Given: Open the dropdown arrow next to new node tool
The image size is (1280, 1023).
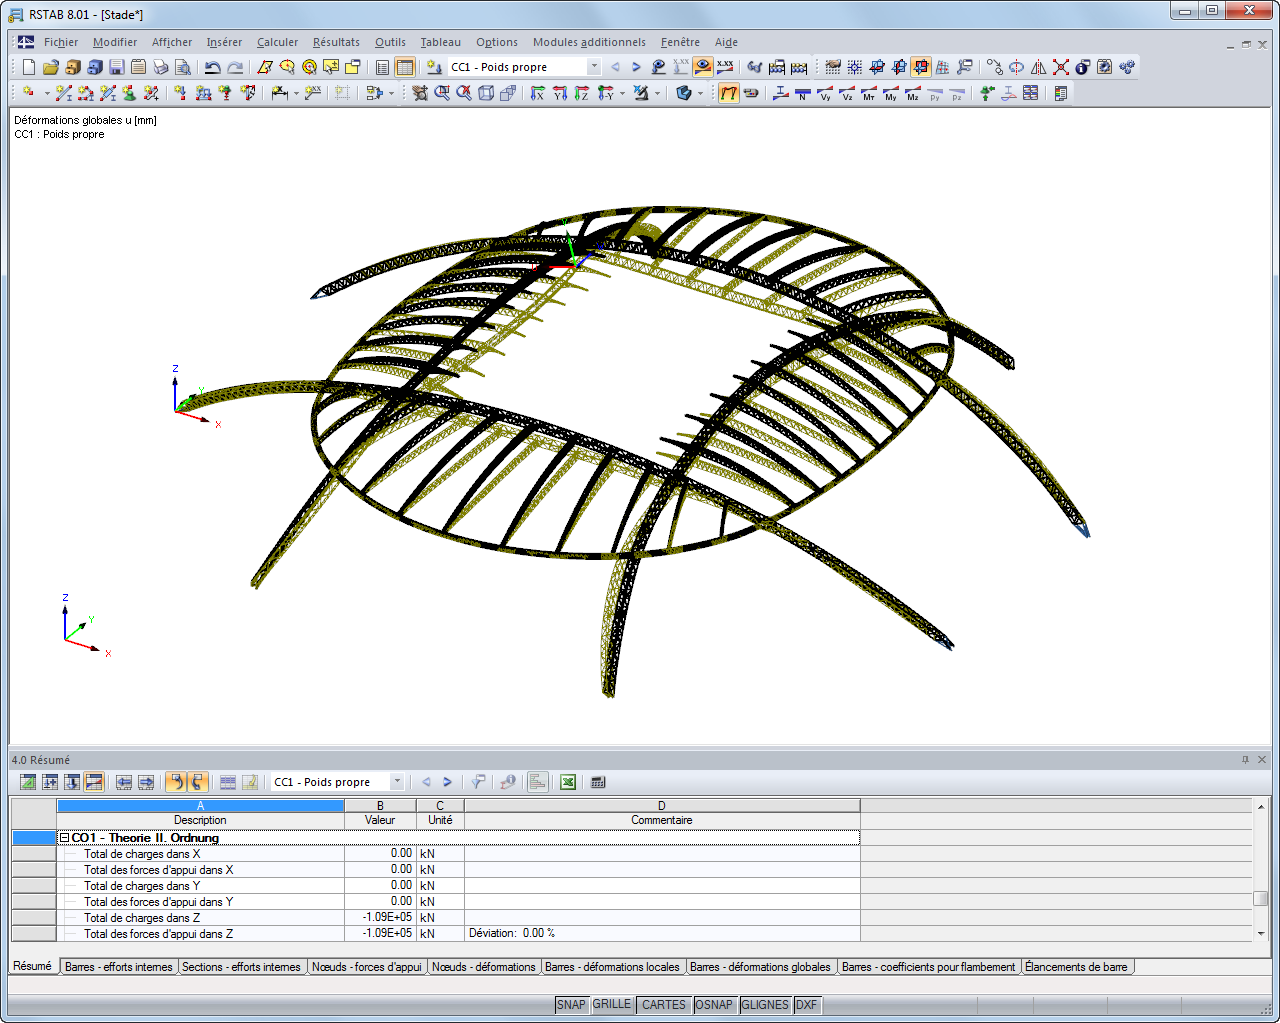Looking at the screenshot, I should click(47, 94).
